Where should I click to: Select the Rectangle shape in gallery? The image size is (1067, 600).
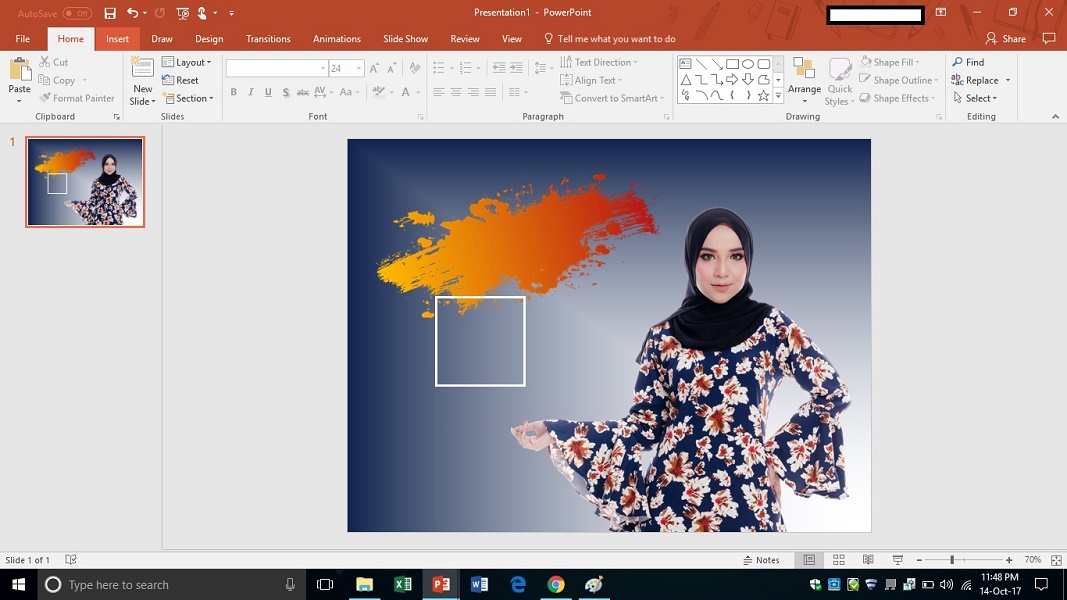[x=732, y=64]
